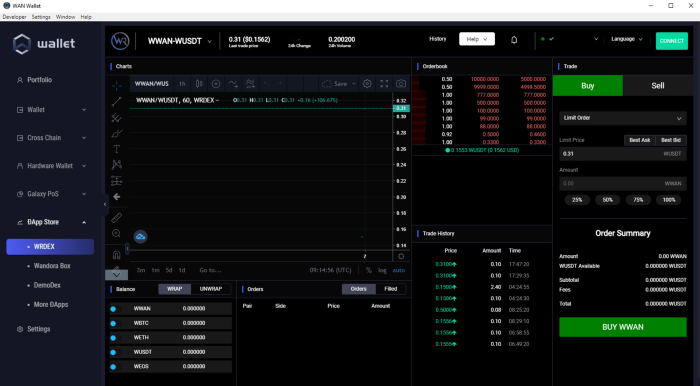Image resolution: width=700 pixels, height=386 pixels.
Task: Redo chart action
Action: (x=279, y=83)
